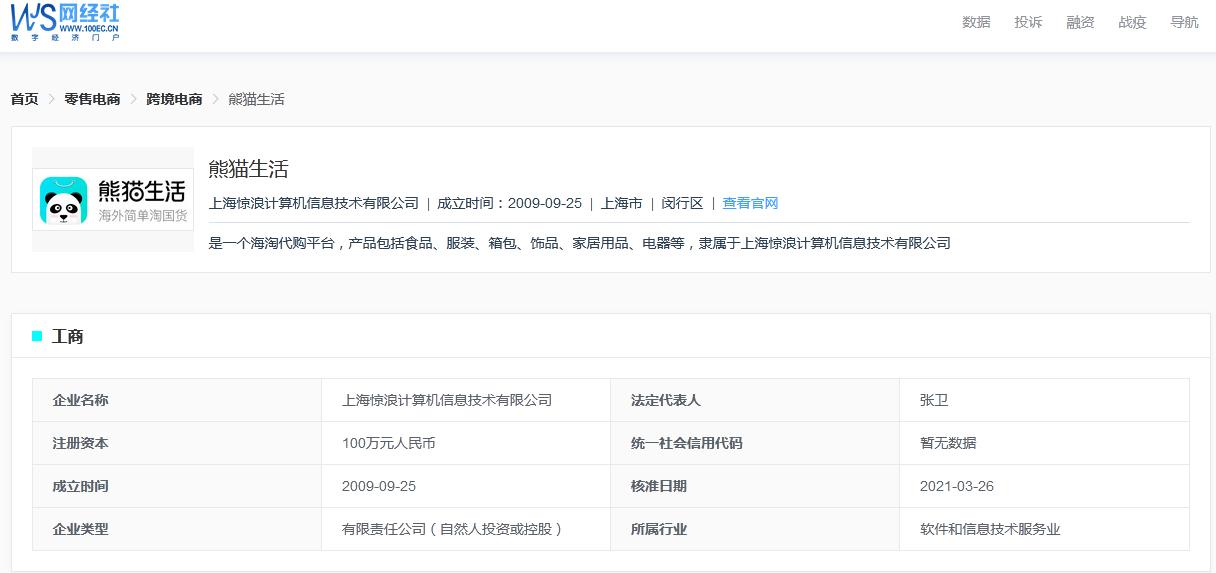1216x573 pixels.
Task: Go to the 投诉 section
Action: point(1027,22)
